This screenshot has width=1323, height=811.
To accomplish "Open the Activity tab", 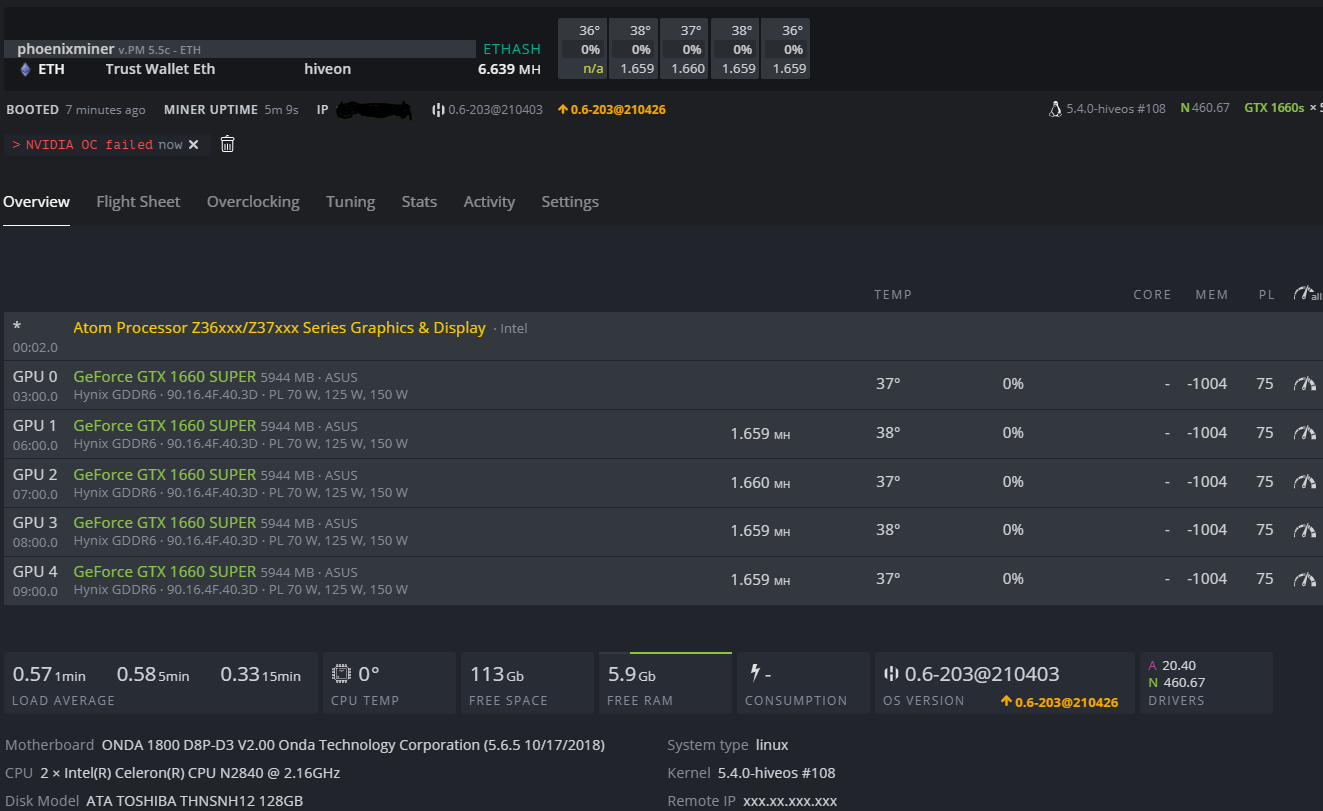I will [x=489, y=202].
